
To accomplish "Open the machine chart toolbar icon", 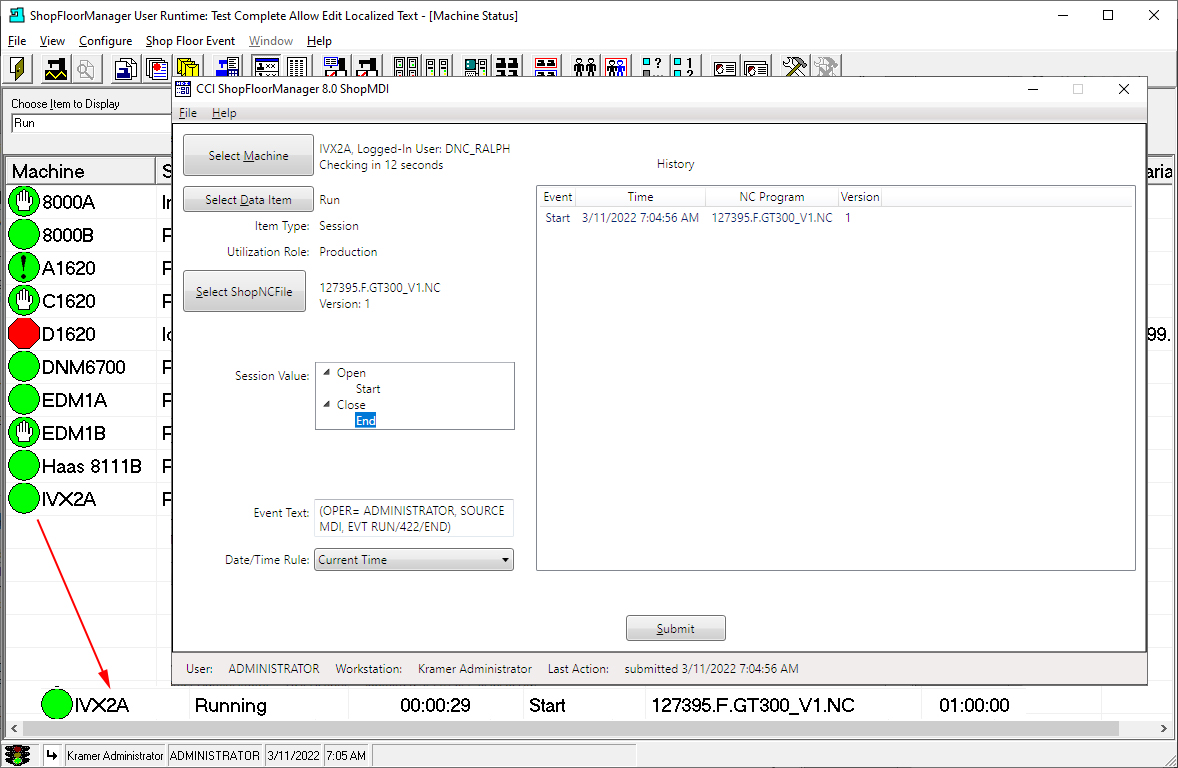I will click(56, 68).
